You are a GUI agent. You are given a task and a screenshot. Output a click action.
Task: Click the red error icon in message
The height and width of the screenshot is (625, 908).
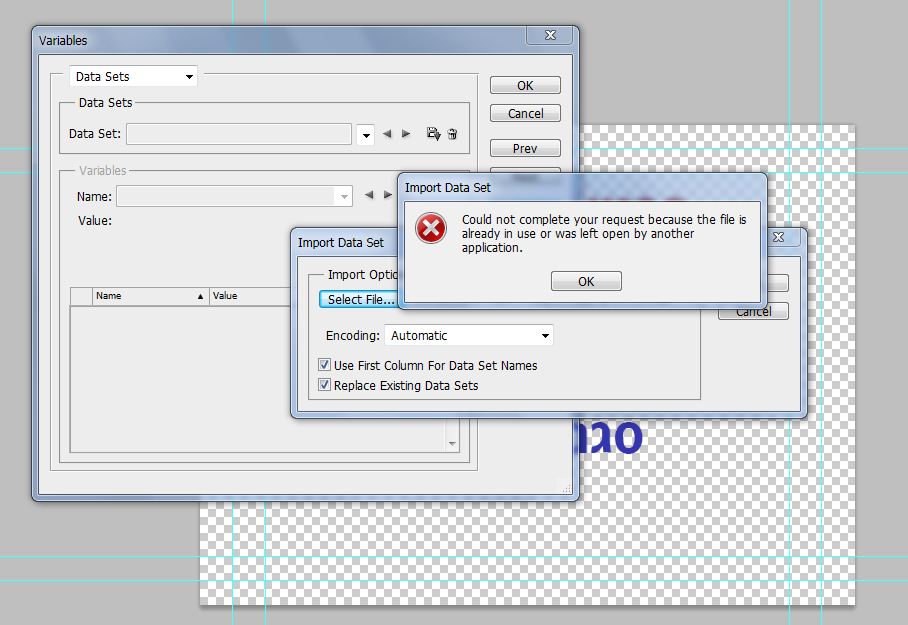click(431, 228)
